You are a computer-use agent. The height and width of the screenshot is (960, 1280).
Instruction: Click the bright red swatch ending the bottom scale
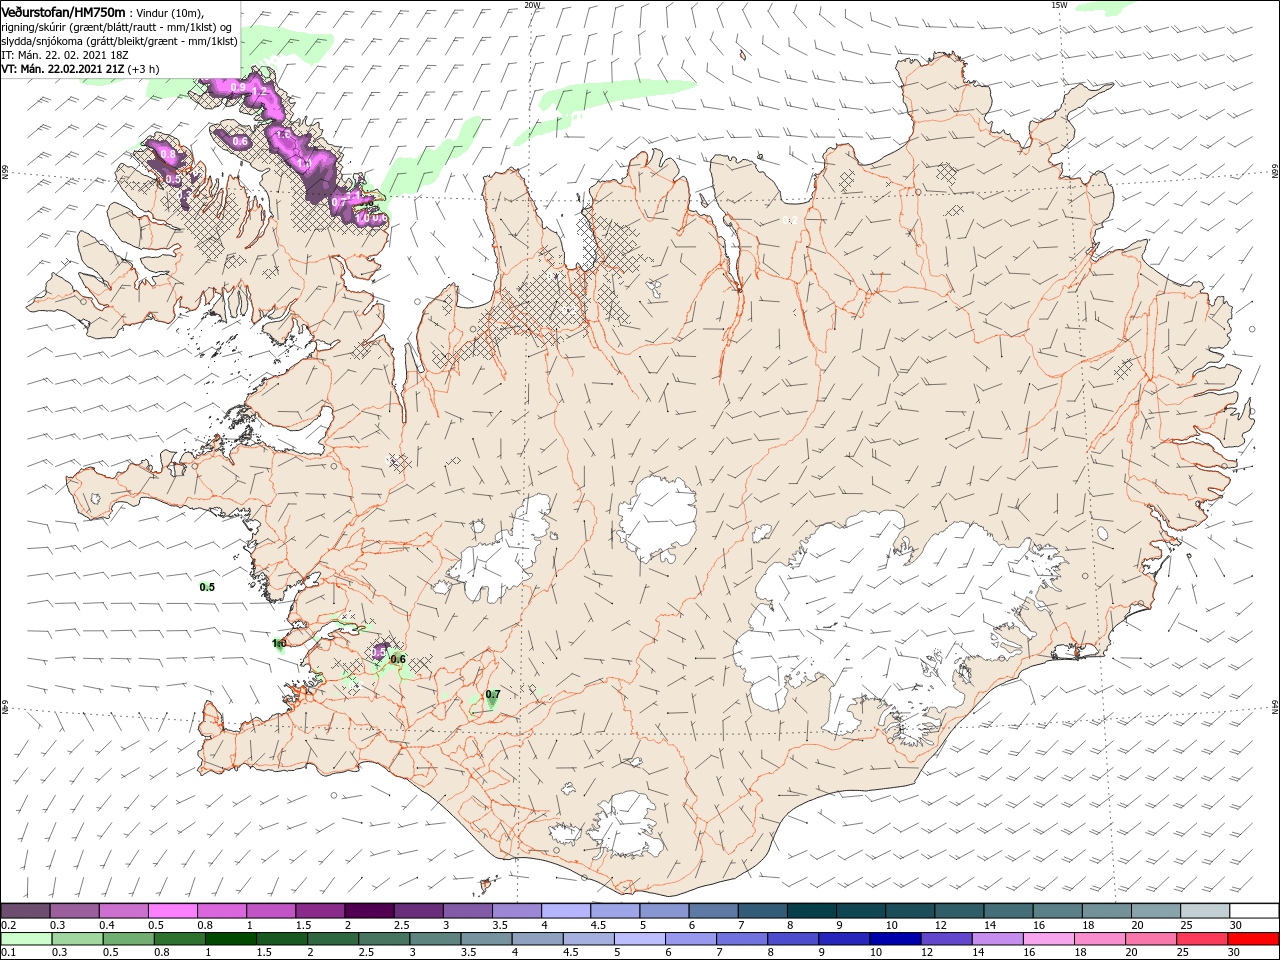point(1255,939)
